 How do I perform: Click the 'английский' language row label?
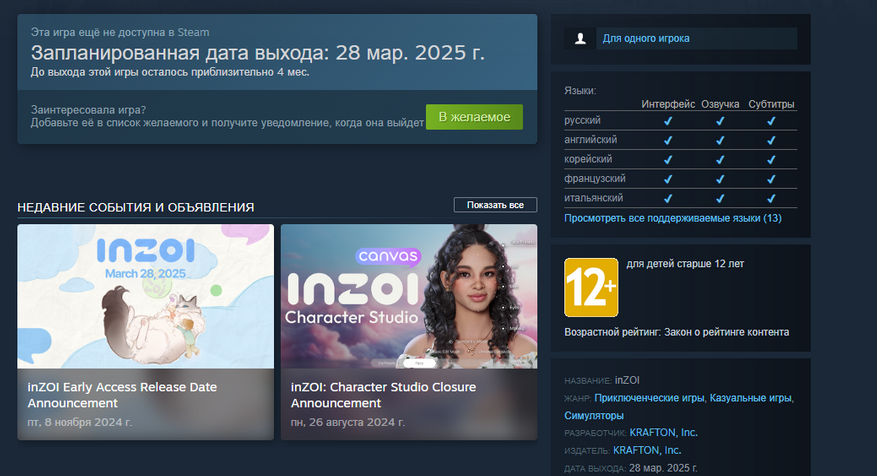(x=591, y=140)
